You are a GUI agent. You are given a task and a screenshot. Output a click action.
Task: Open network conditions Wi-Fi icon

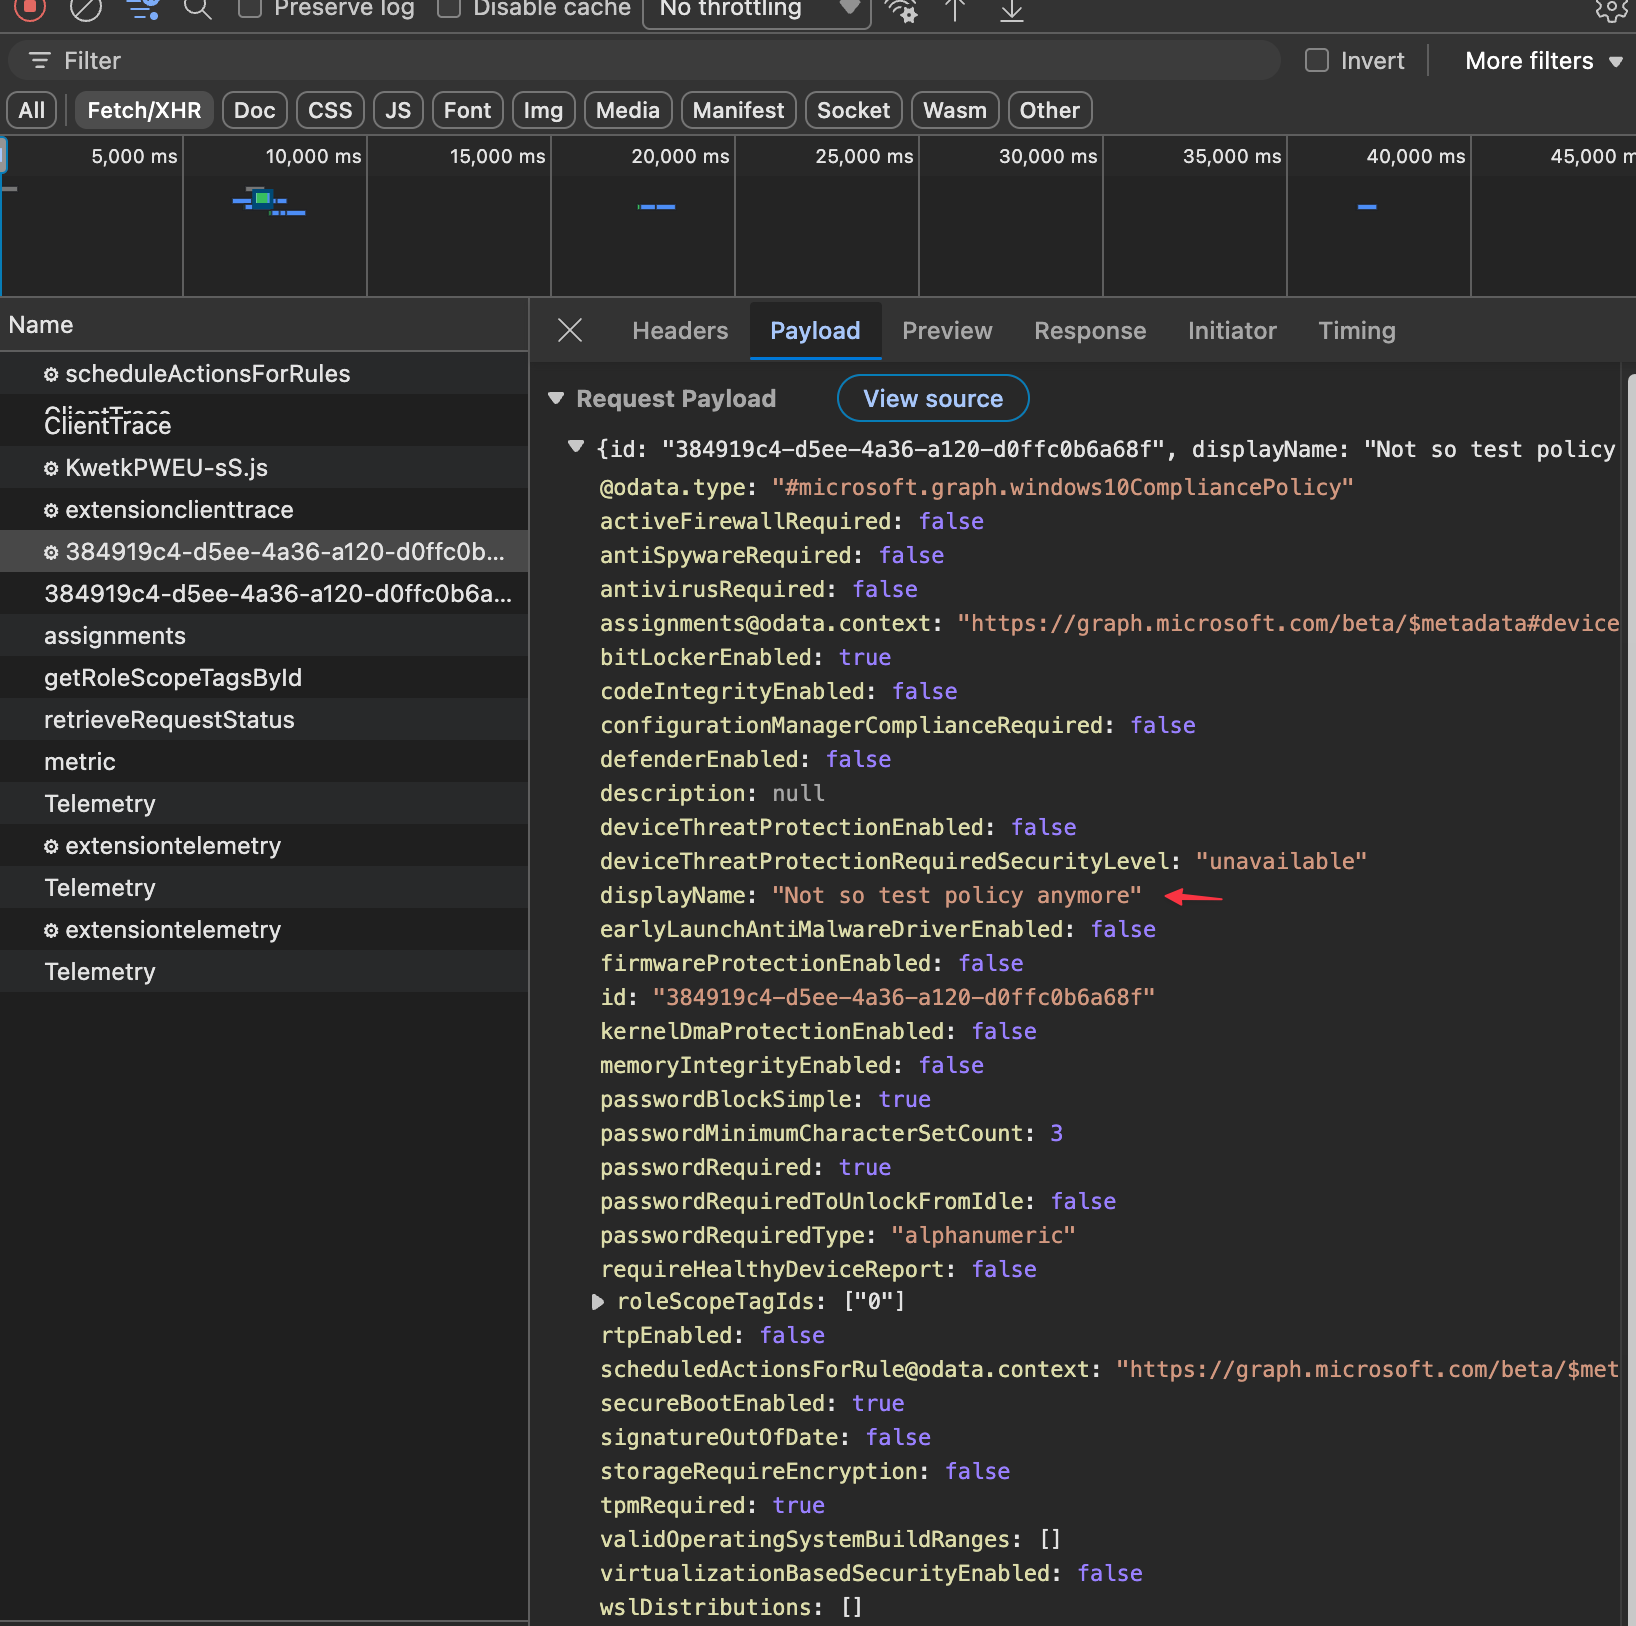(902, 10)
